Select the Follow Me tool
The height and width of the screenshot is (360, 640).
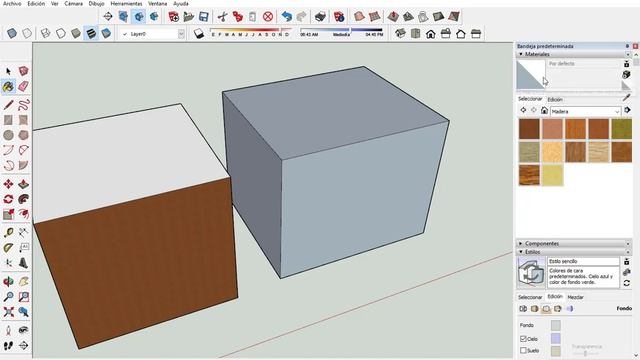(24, 199)
